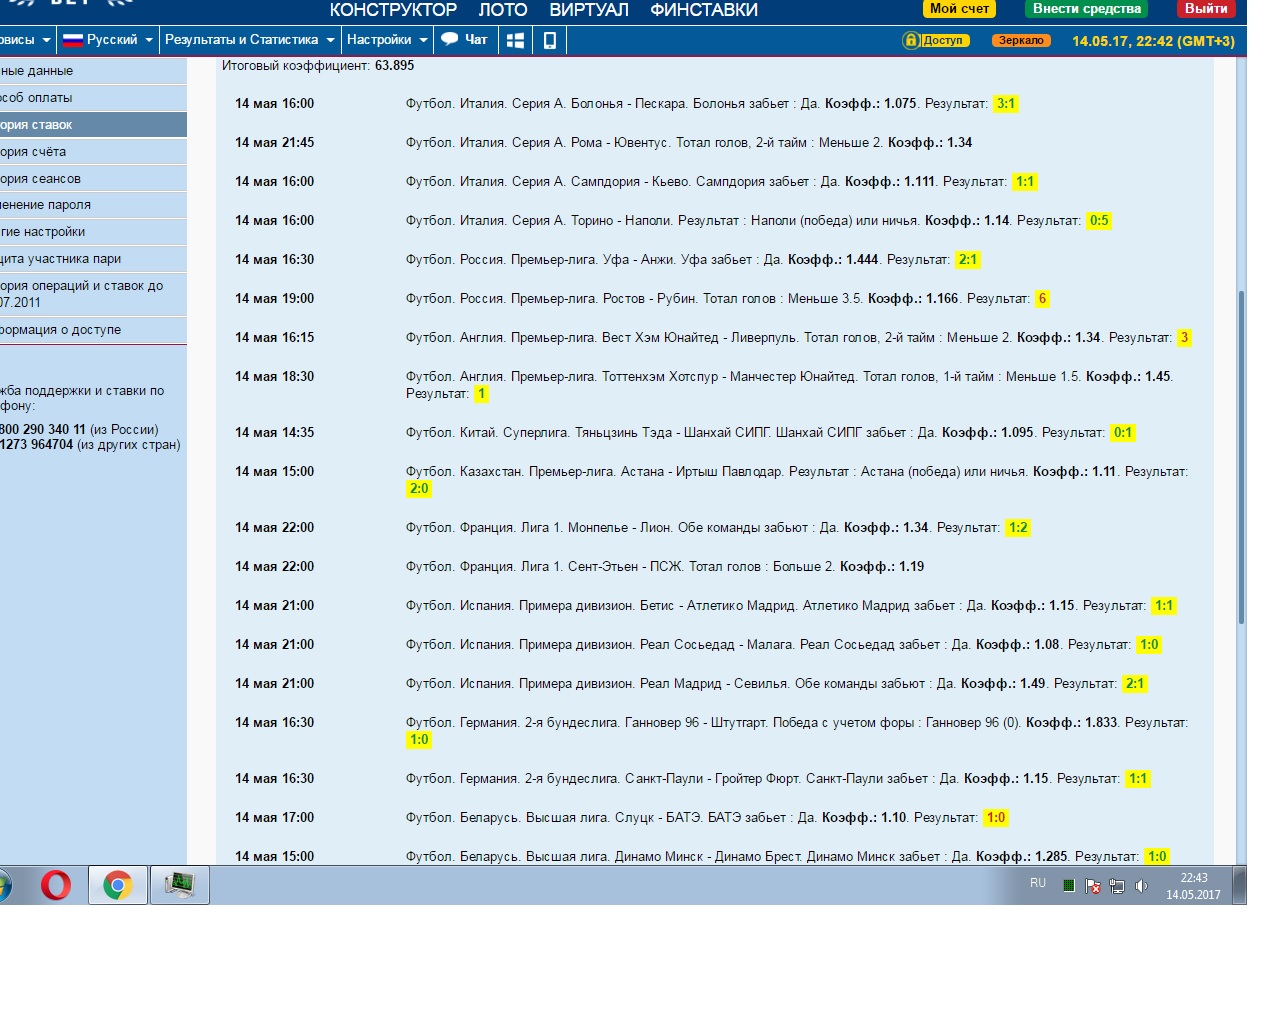Click the volume speaker tray icon
Screen dimensions: 1280x1024
[x=1141, y=886]
